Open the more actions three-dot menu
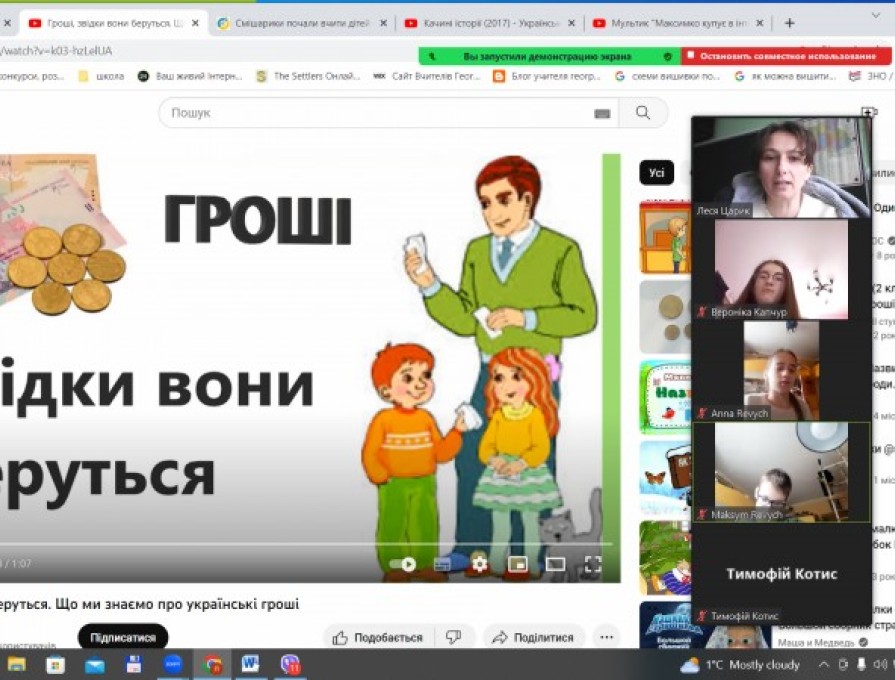The width and height of the screenshot is (895, 680). pos(606,637)
